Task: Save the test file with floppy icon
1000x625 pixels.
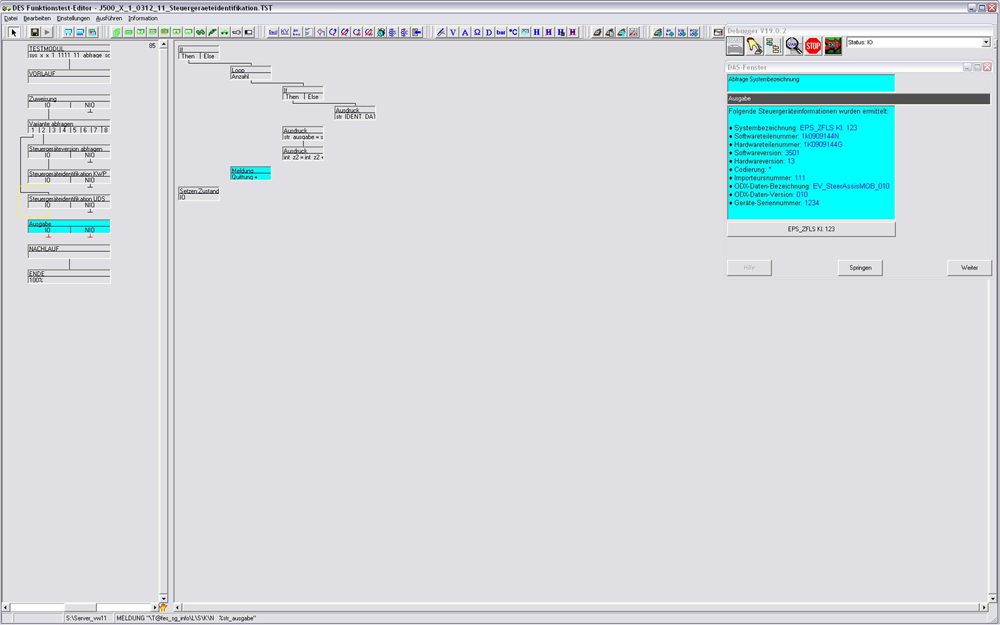Action: [34, 32]
